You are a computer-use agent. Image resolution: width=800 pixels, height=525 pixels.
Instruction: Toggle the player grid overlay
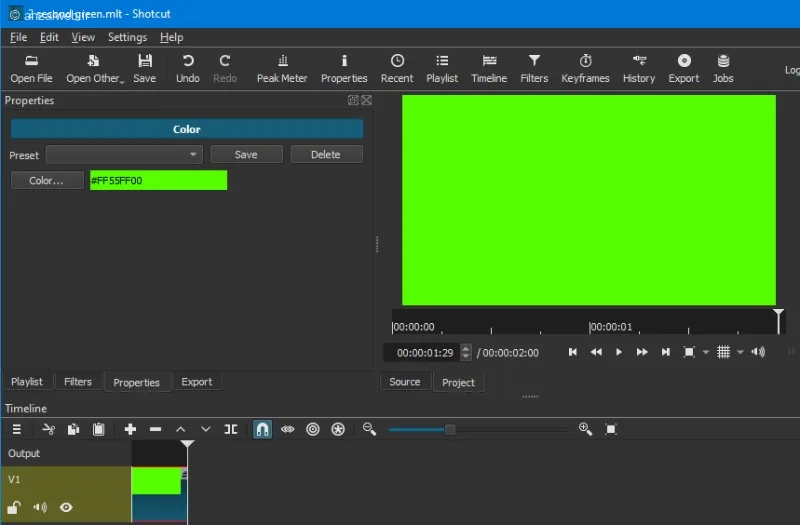(723, 352)
